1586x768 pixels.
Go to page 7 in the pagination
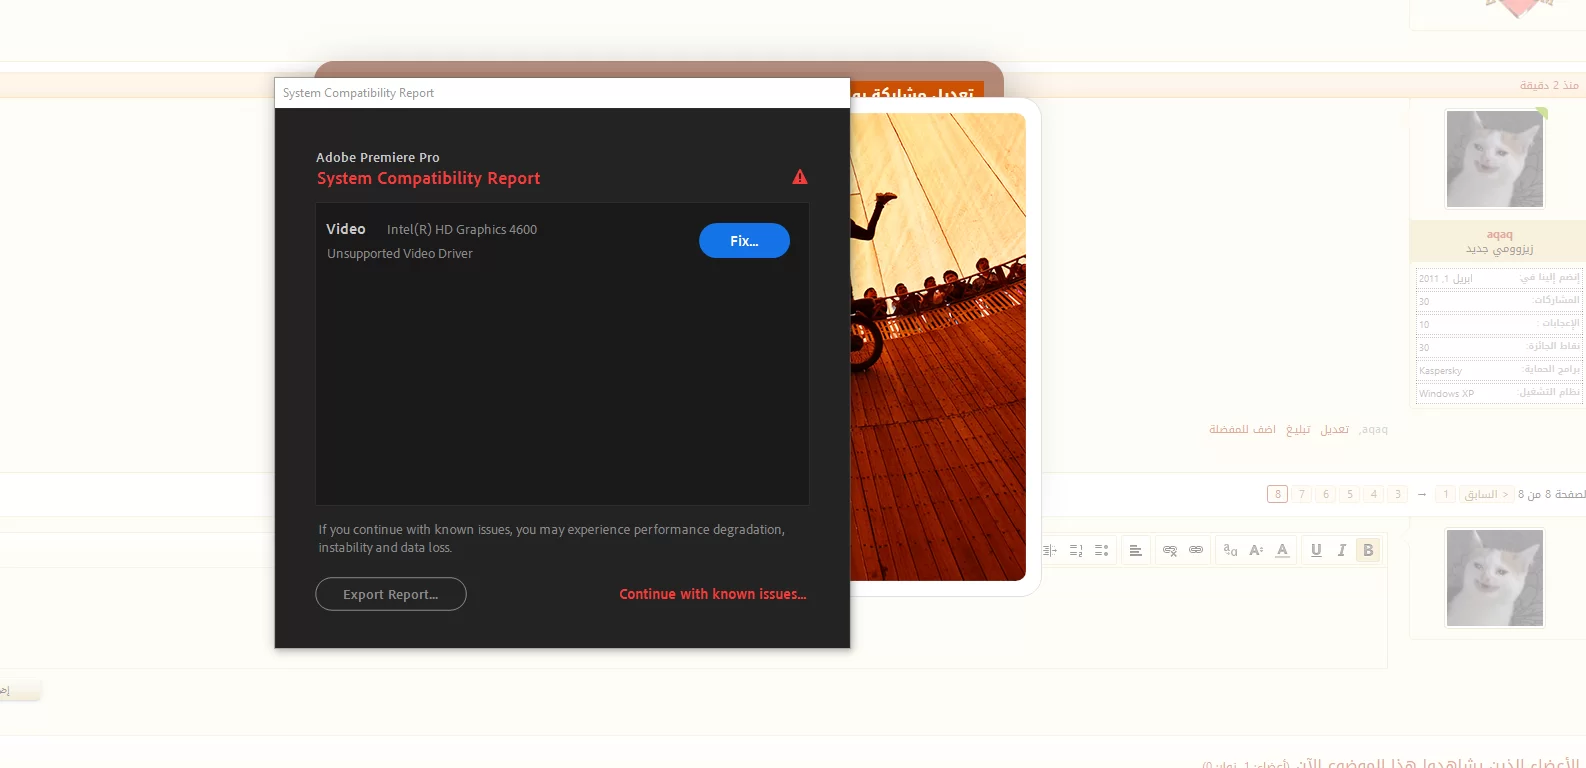point(1302,494)
